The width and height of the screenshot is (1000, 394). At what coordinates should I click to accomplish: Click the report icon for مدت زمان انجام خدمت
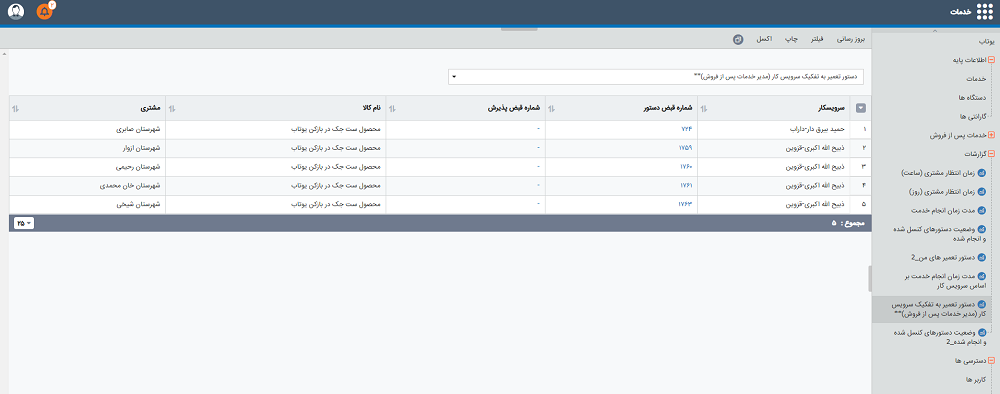pyautogui.click(x=982, y=210)
